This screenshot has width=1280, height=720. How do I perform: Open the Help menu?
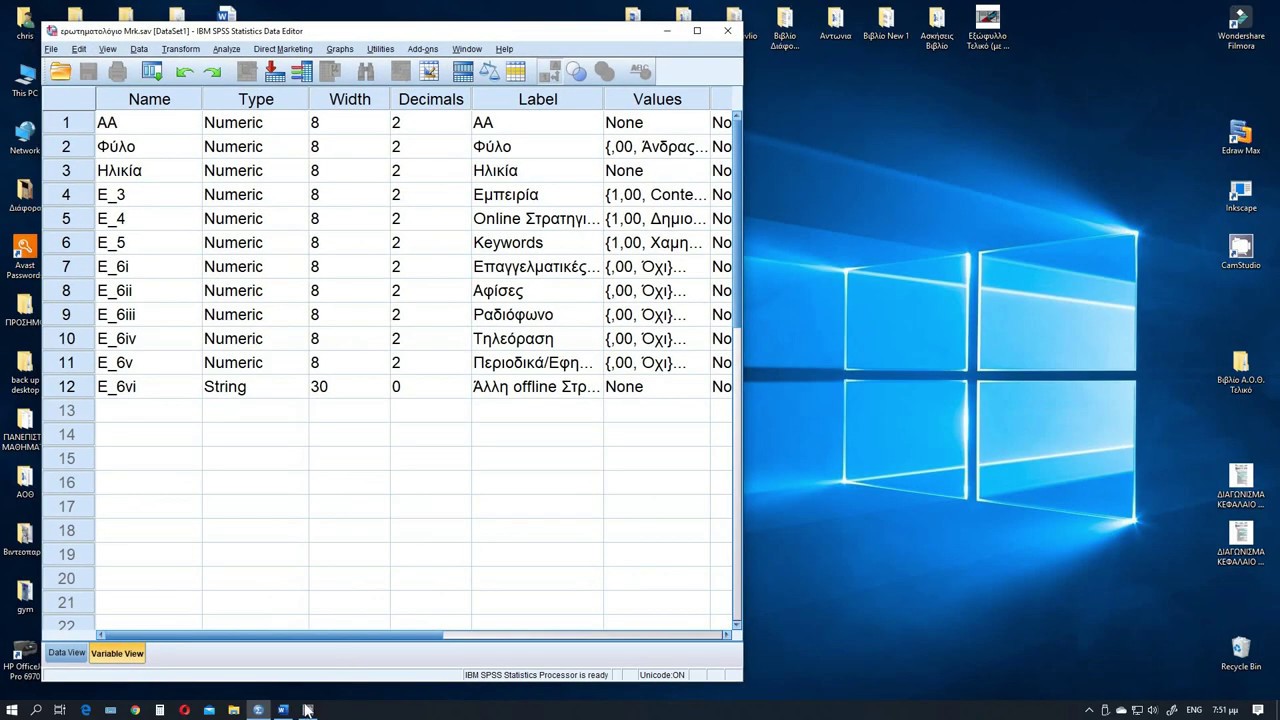point(504,49)
